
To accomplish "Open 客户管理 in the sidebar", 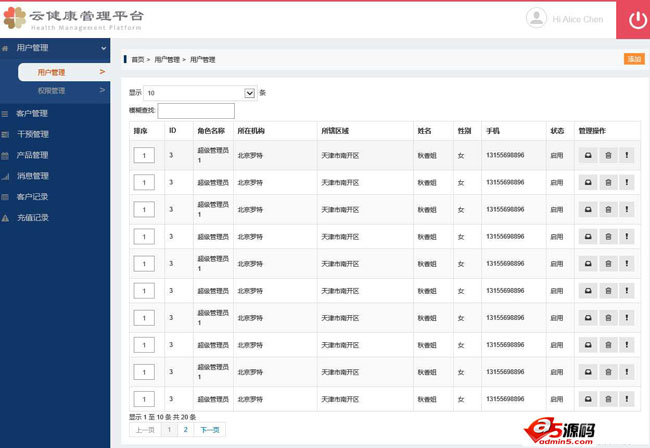I will [32, 113].
